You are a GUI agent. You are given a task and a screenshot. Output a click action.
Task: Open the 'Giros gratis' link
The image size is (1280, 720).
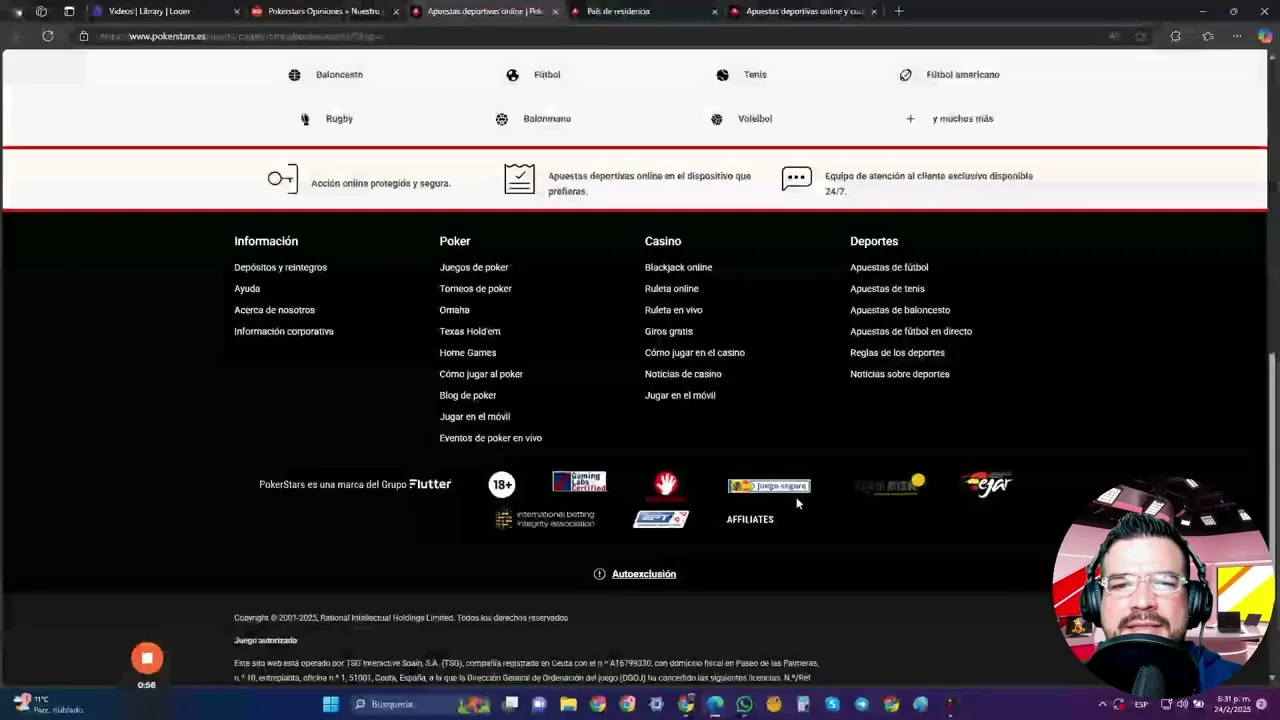click(x=669, y=332)
